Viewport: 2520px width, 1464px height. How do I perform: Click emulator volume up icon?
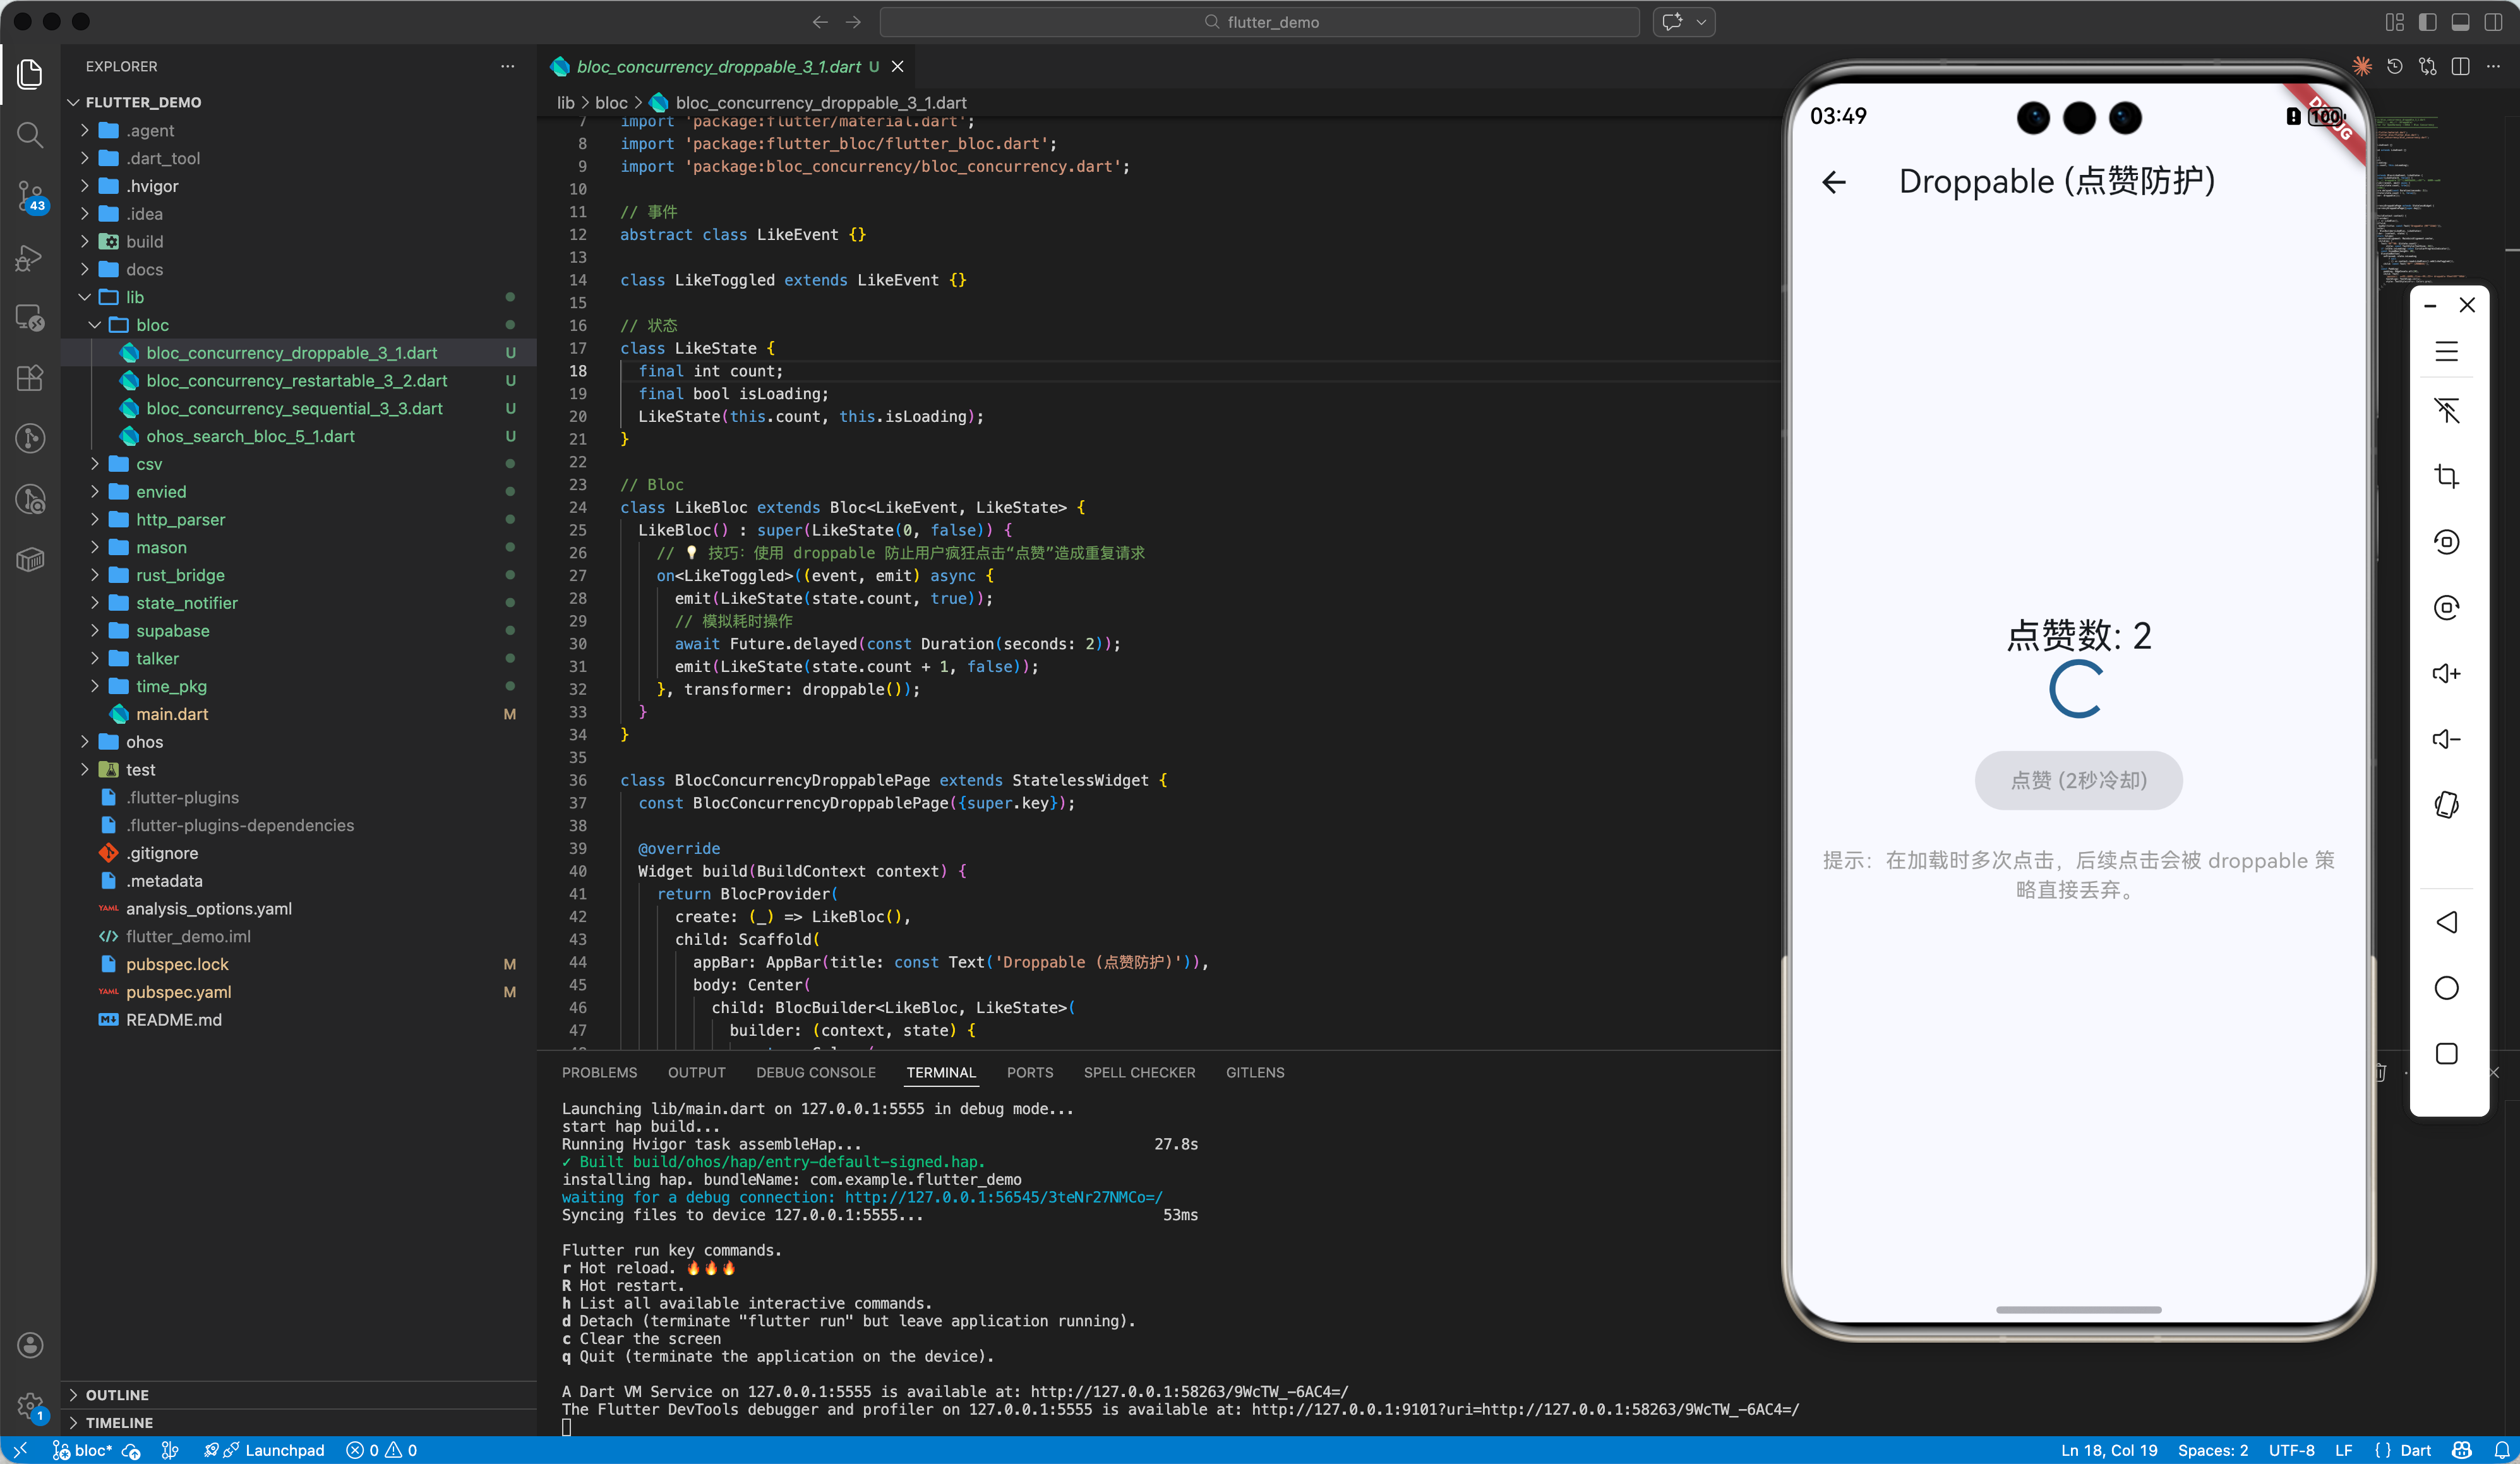pyautogui.click(x=2446, y=673)
